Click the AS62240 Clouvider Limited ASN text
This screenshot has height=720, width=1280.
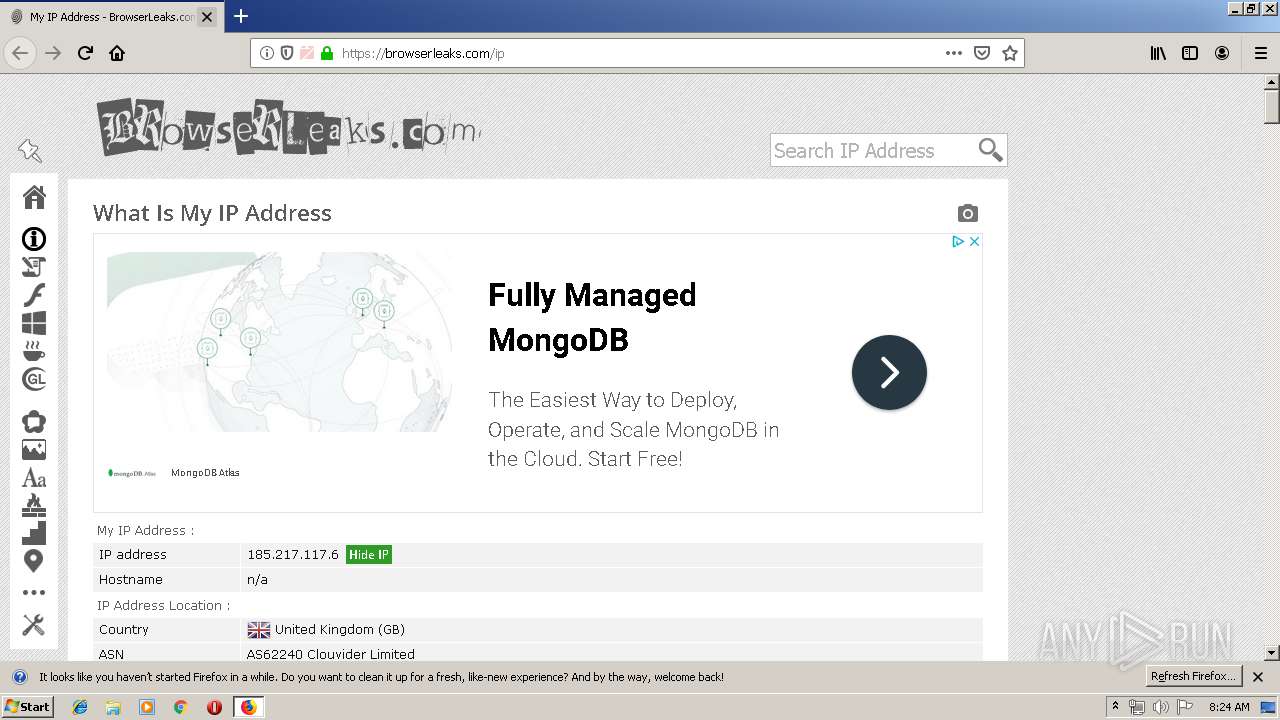coord(331,654)
